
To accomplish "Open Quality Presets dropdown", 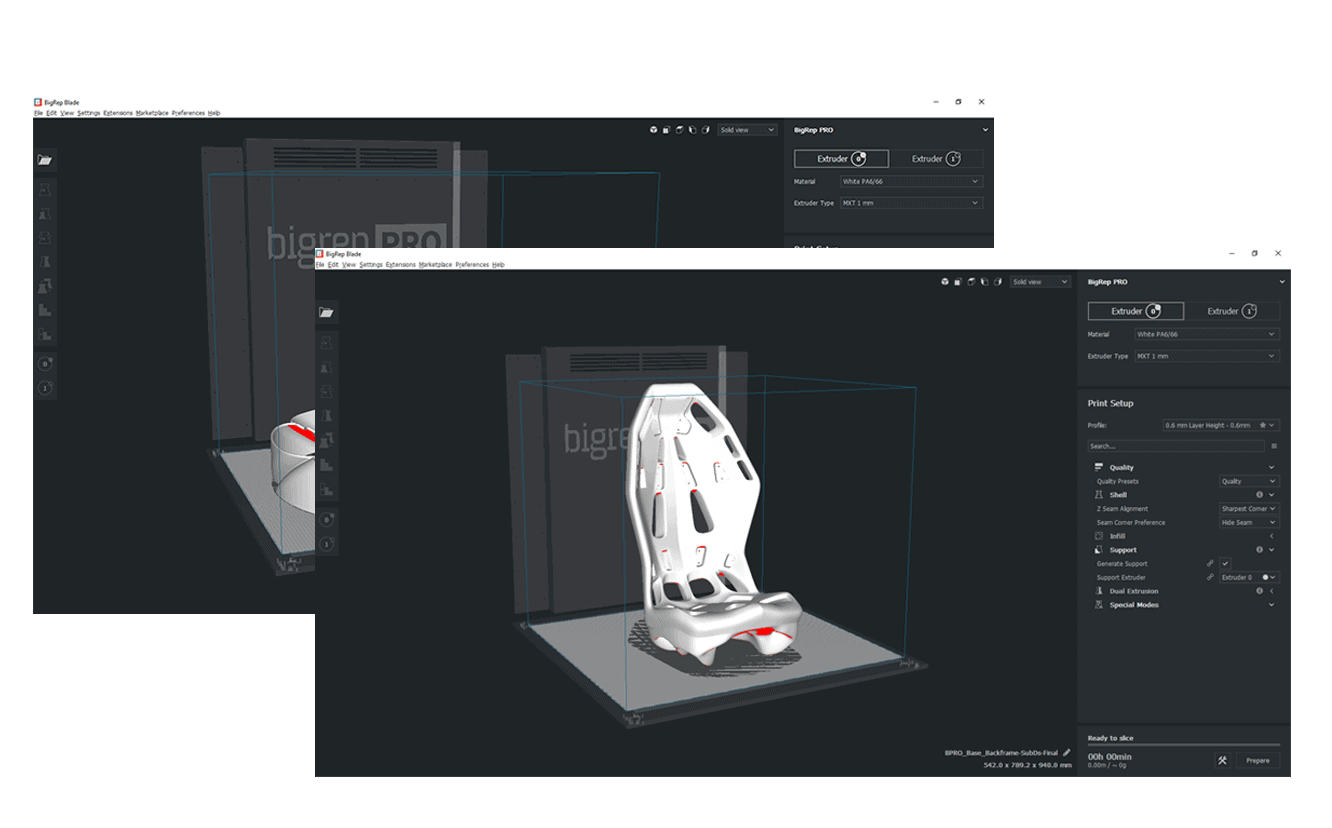I will coord(1249,481).
